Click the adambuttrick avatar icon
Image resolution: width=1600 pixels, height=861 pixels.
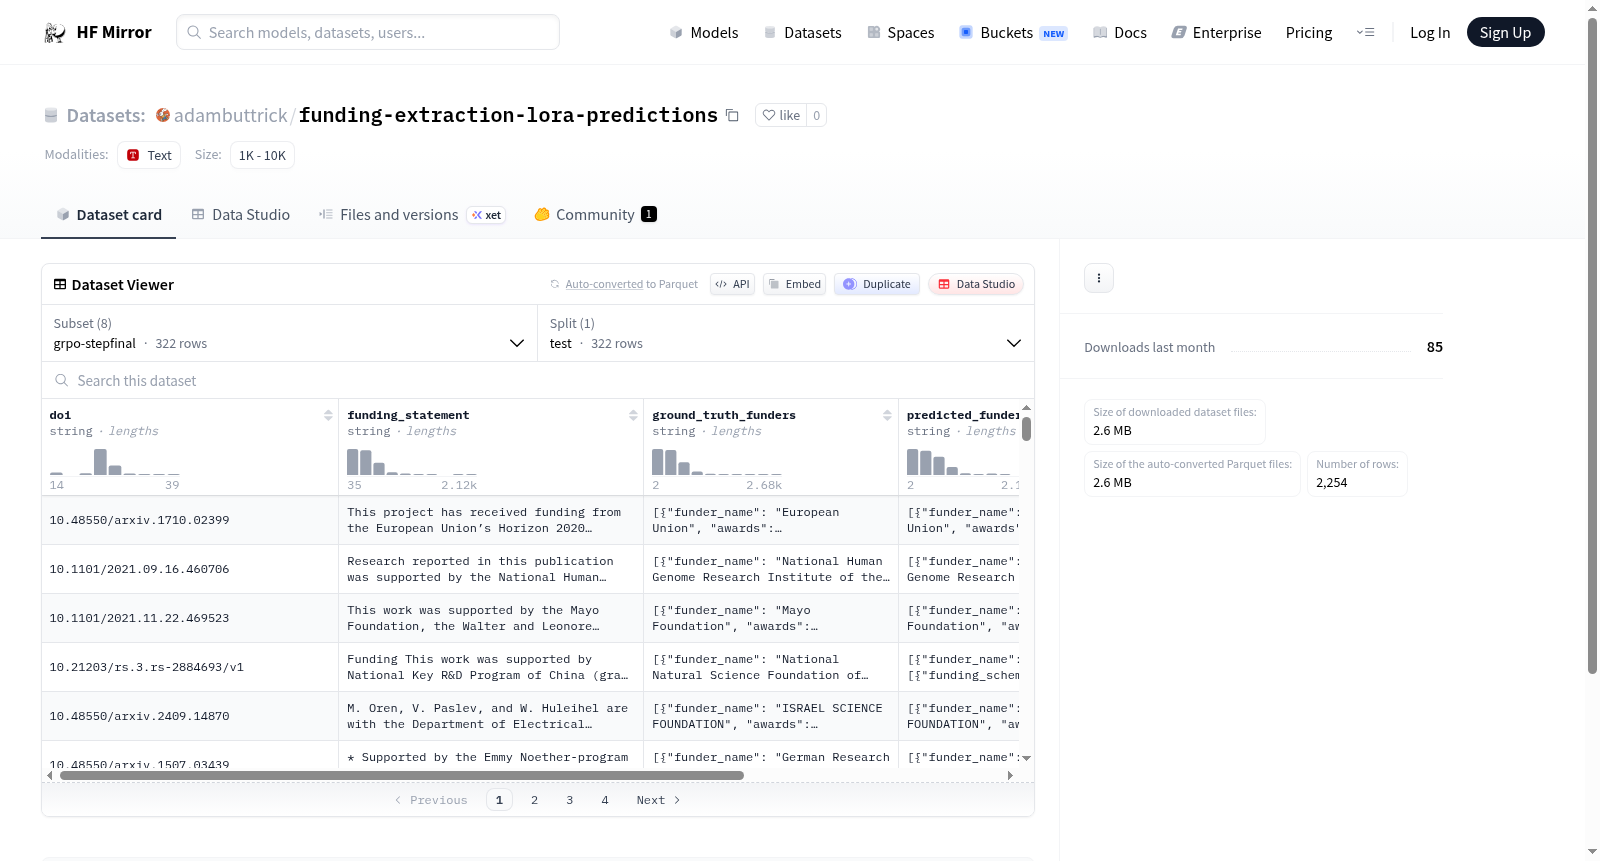[x=163, y=115]
